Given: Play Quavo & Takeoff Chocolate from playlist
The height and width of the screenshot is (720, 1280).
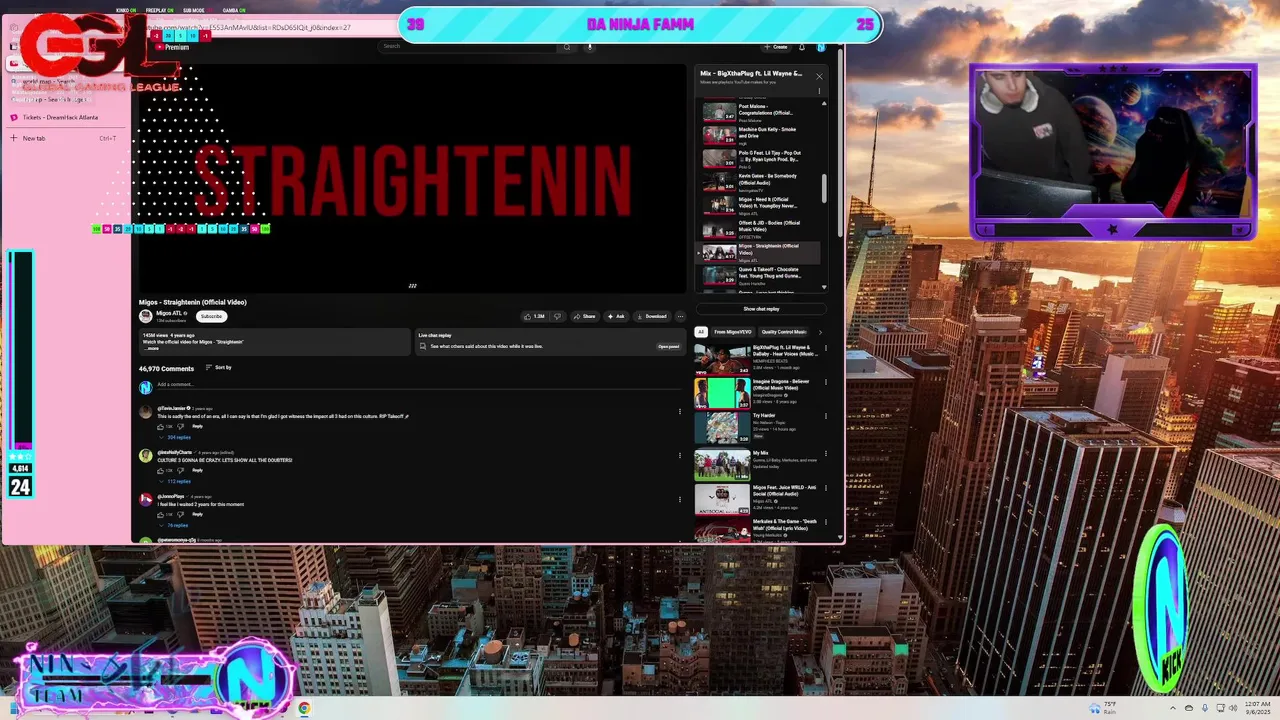Looking at the screenshot, I should point(759,276).
